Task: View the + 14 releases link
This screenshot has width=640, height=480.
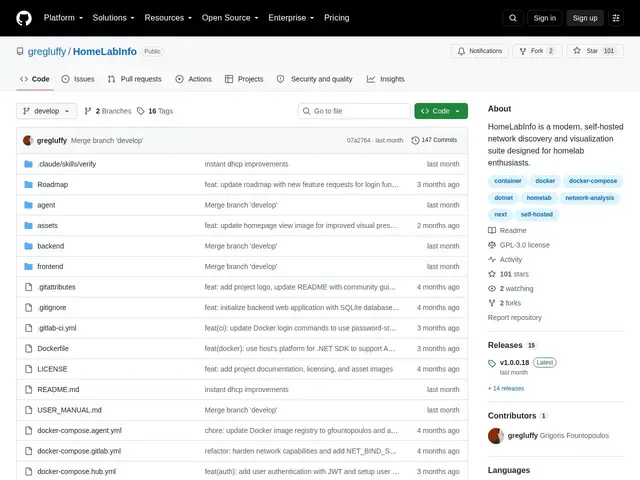Action: pyautogui.click(x=506, y=389)
